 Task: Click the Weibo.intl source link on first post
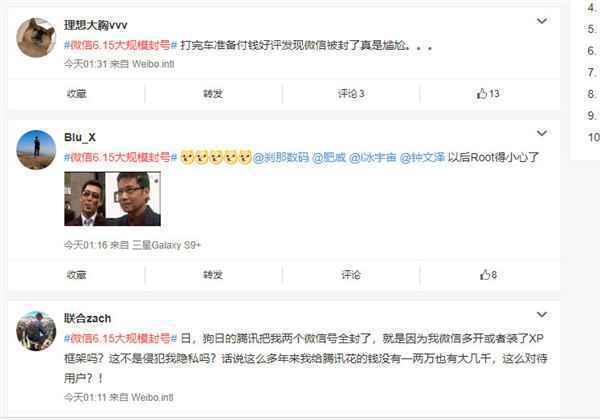coord(153,64)
